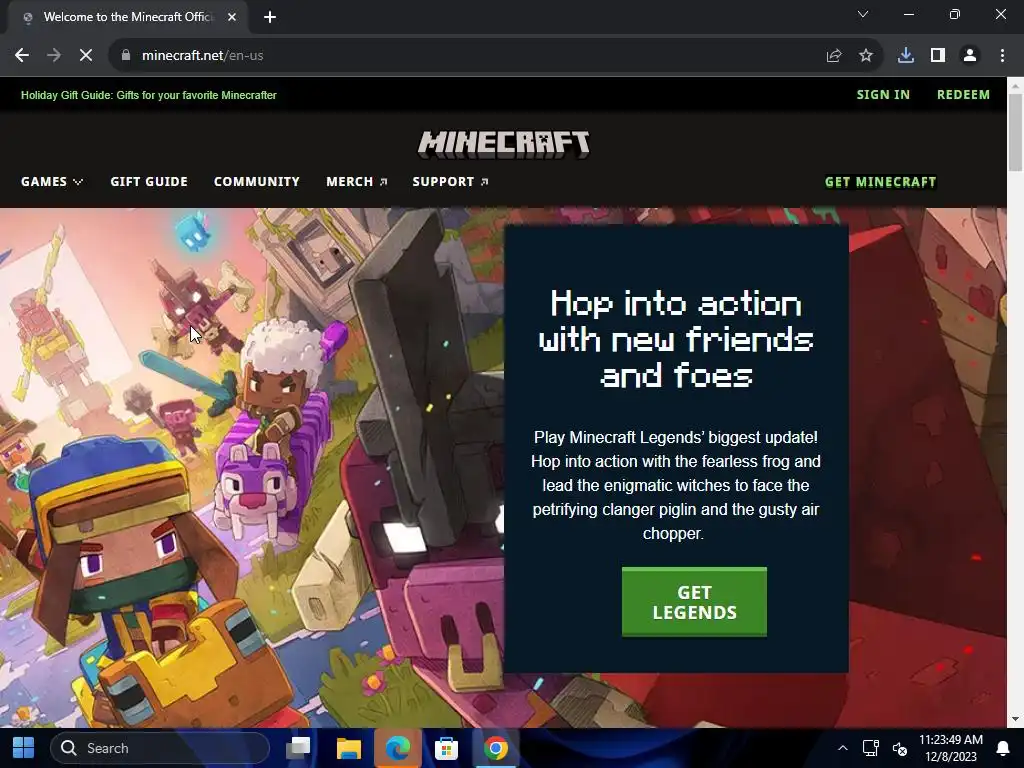Viewport: 1024px width, 768px height.
Task: Open COMMUNITY menu item
Action: (x=257, y=182)
